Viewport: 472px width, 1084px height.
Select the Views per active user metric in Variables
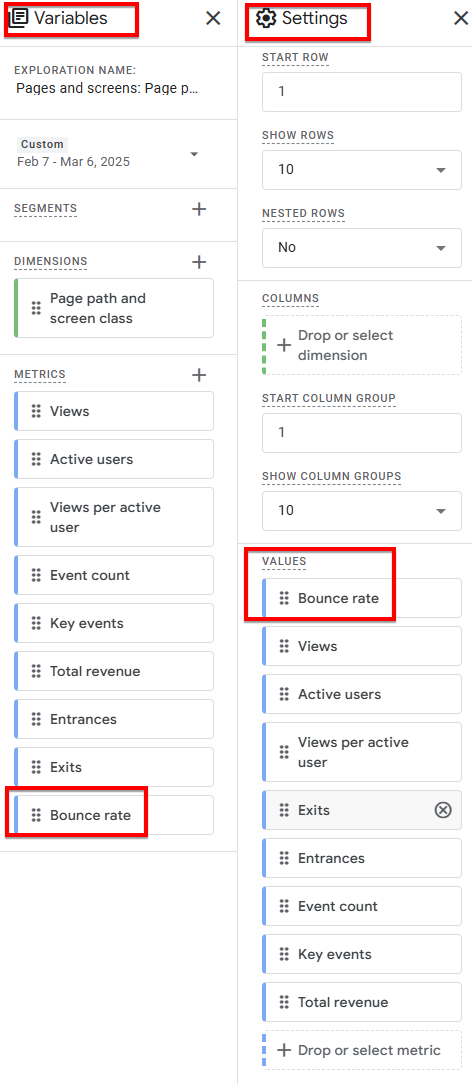(114, 517)
